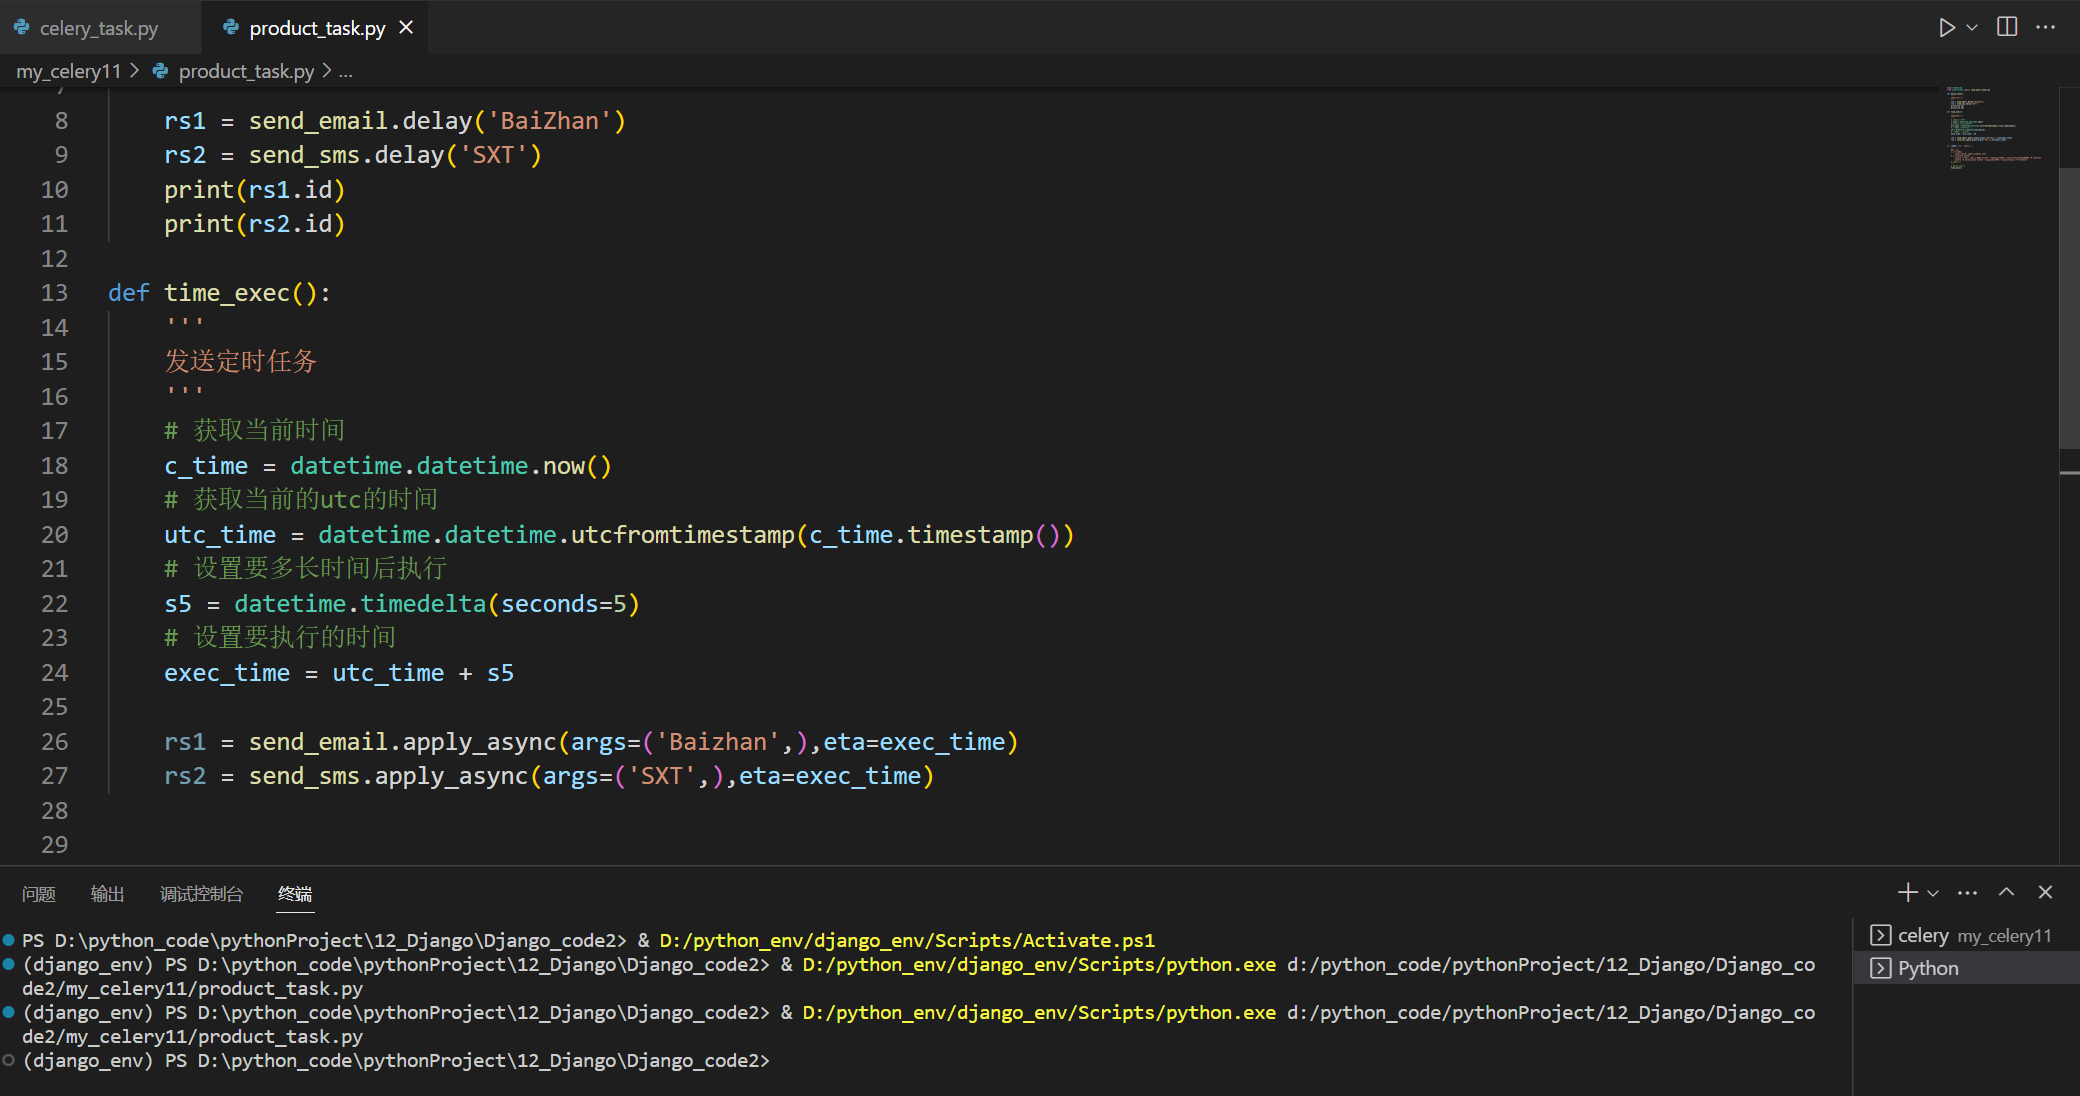Open the terminal panel ellipsis menu

pyautogui.click(x=1967, y=892)
